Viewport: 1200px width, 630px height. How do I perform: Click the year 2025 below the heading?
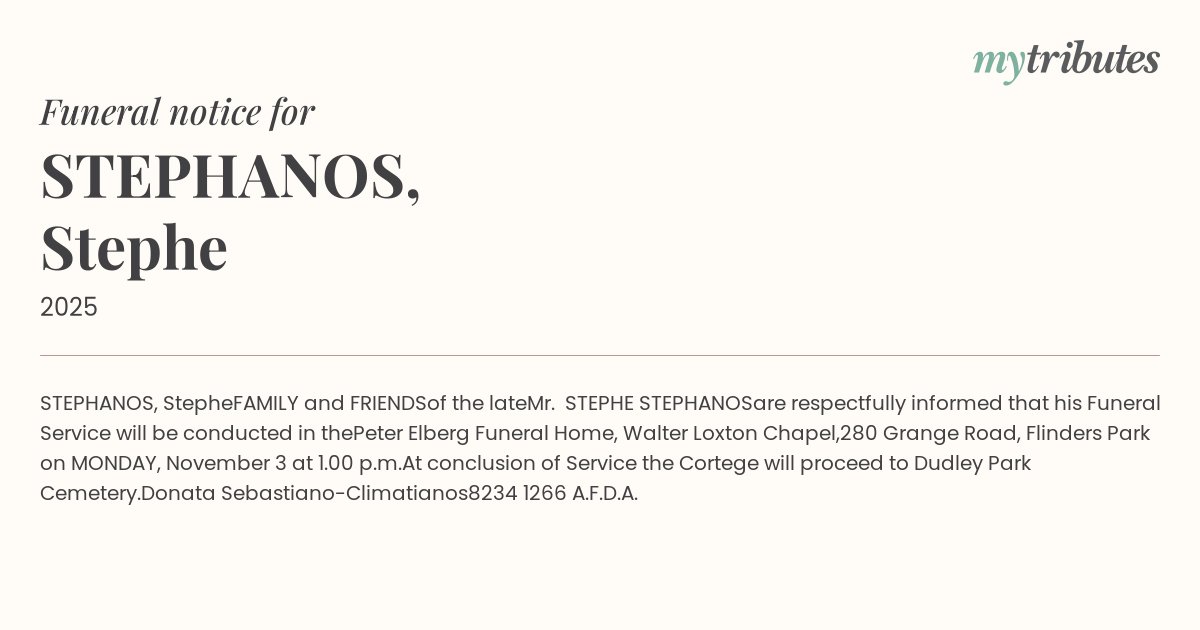point(69,307)
